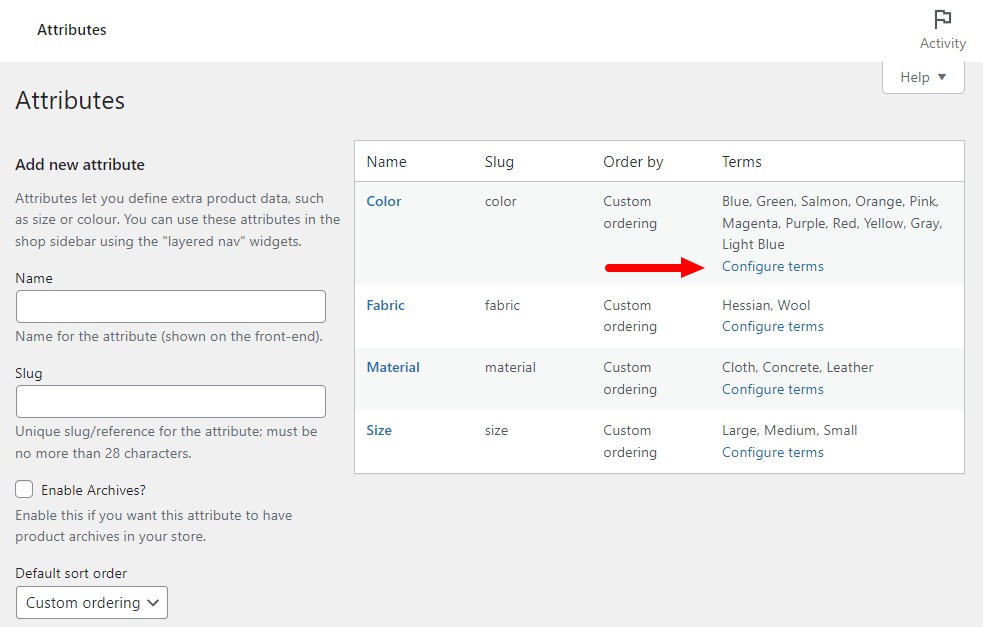The width and height of the screenshot is (983, 627).
Task: Click the Name input field
Action: click(x=170, y=306)
